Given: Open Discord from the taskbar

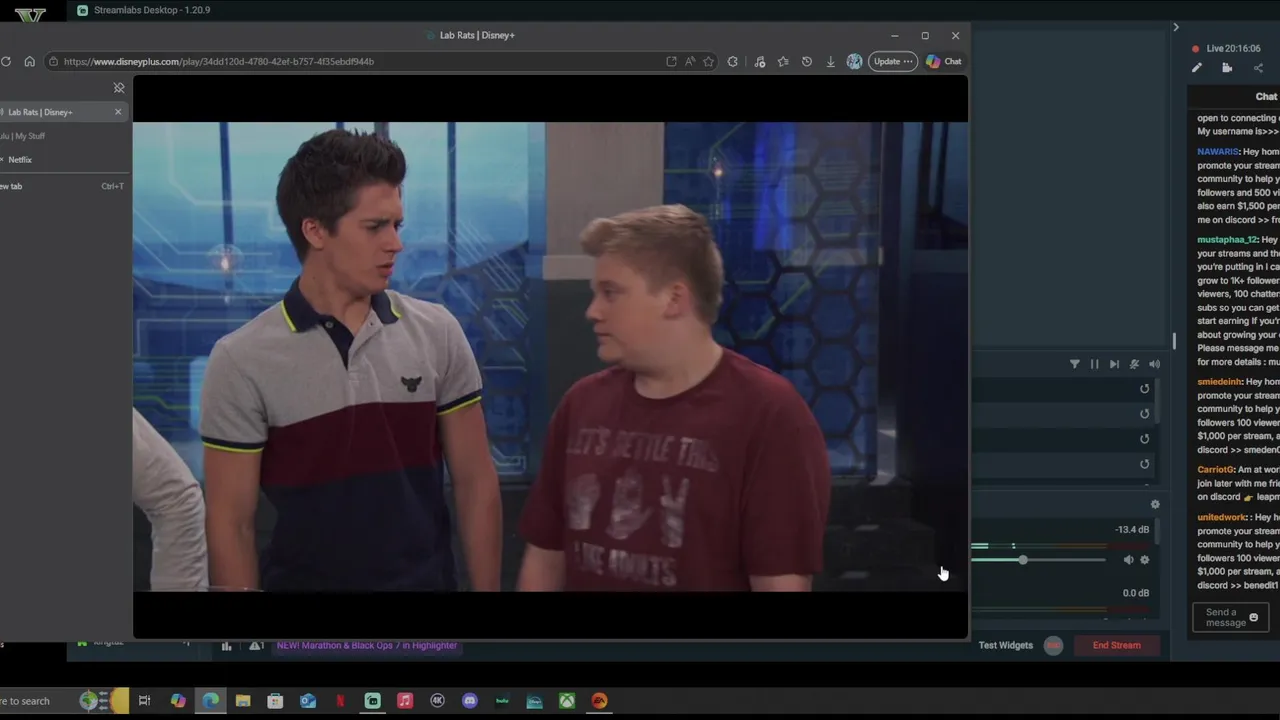Looking at the screenshot, I should tap(470, 701).
